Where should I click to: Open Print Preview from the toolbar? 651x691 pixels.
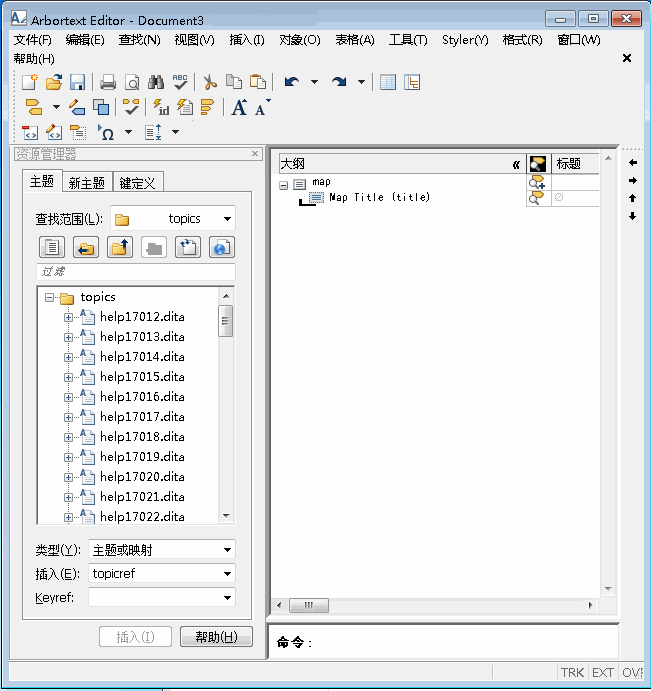point(132,82)
